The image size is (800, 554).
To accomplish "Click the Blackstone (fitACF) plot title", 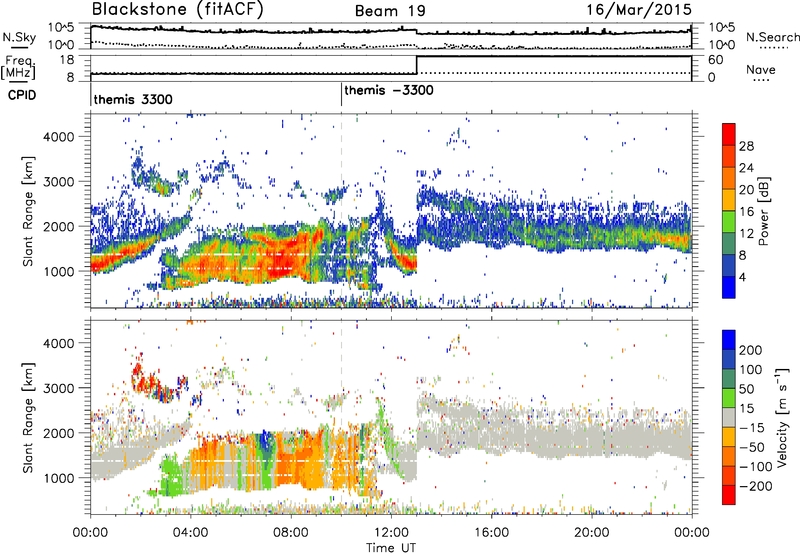I will (178, 10).
